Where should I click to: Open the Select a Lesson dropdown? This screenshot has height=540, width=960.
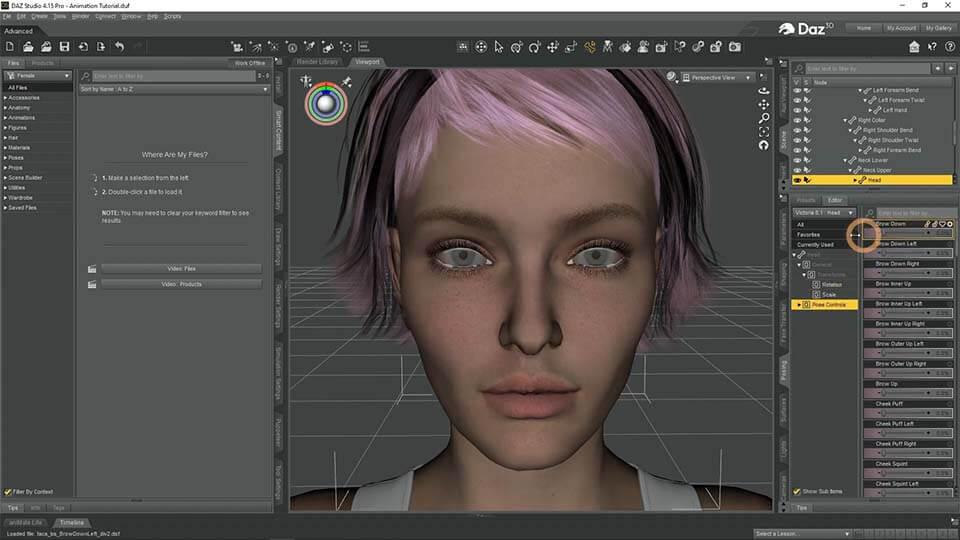[x=802, y=534]
